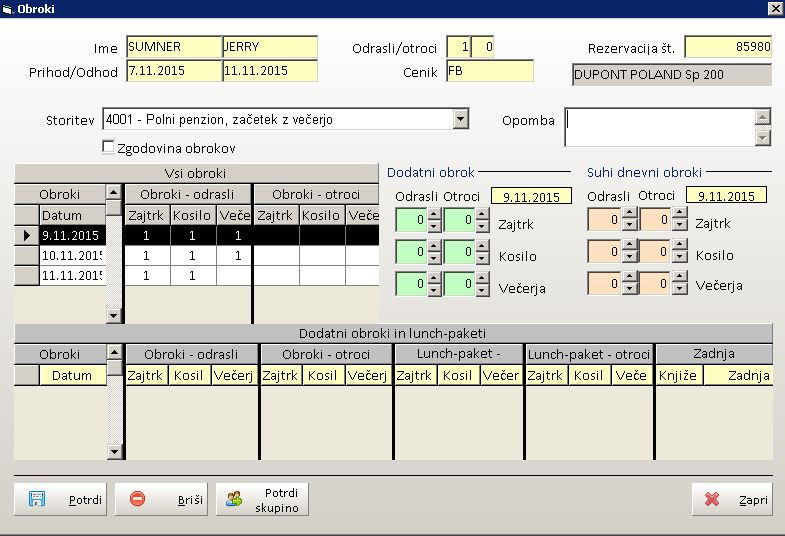Viewport: 785px width, 536px height.
Task: Enable the Zgodovina obrokov checkbox
Action: click(108, 147)
